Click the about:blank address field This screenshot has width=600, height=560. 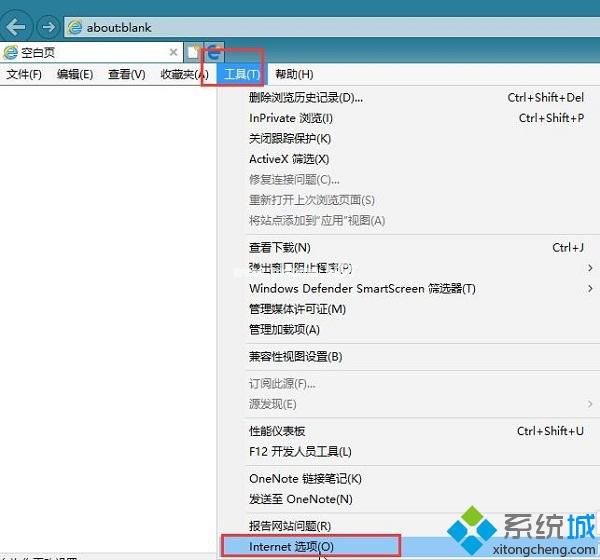click(x=331, y=27)
